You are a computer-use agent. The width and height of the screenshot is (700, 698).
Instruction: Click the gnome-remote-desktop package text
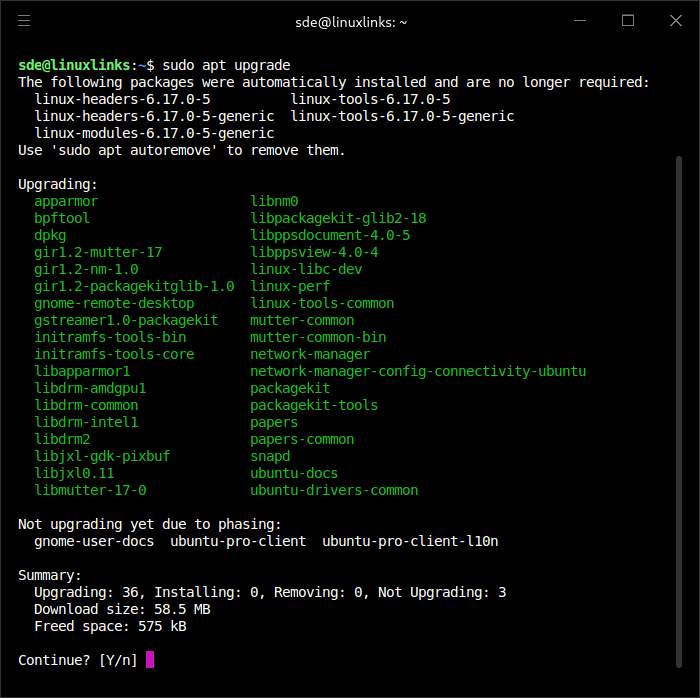[114, 303]
